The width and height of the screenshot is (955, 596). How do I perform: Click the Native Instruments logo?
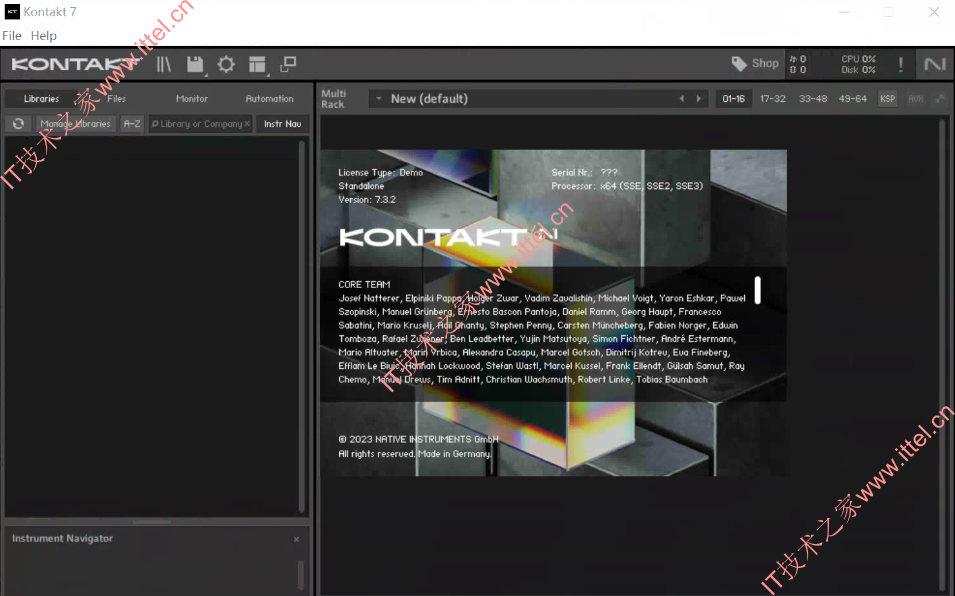[935, 64]
